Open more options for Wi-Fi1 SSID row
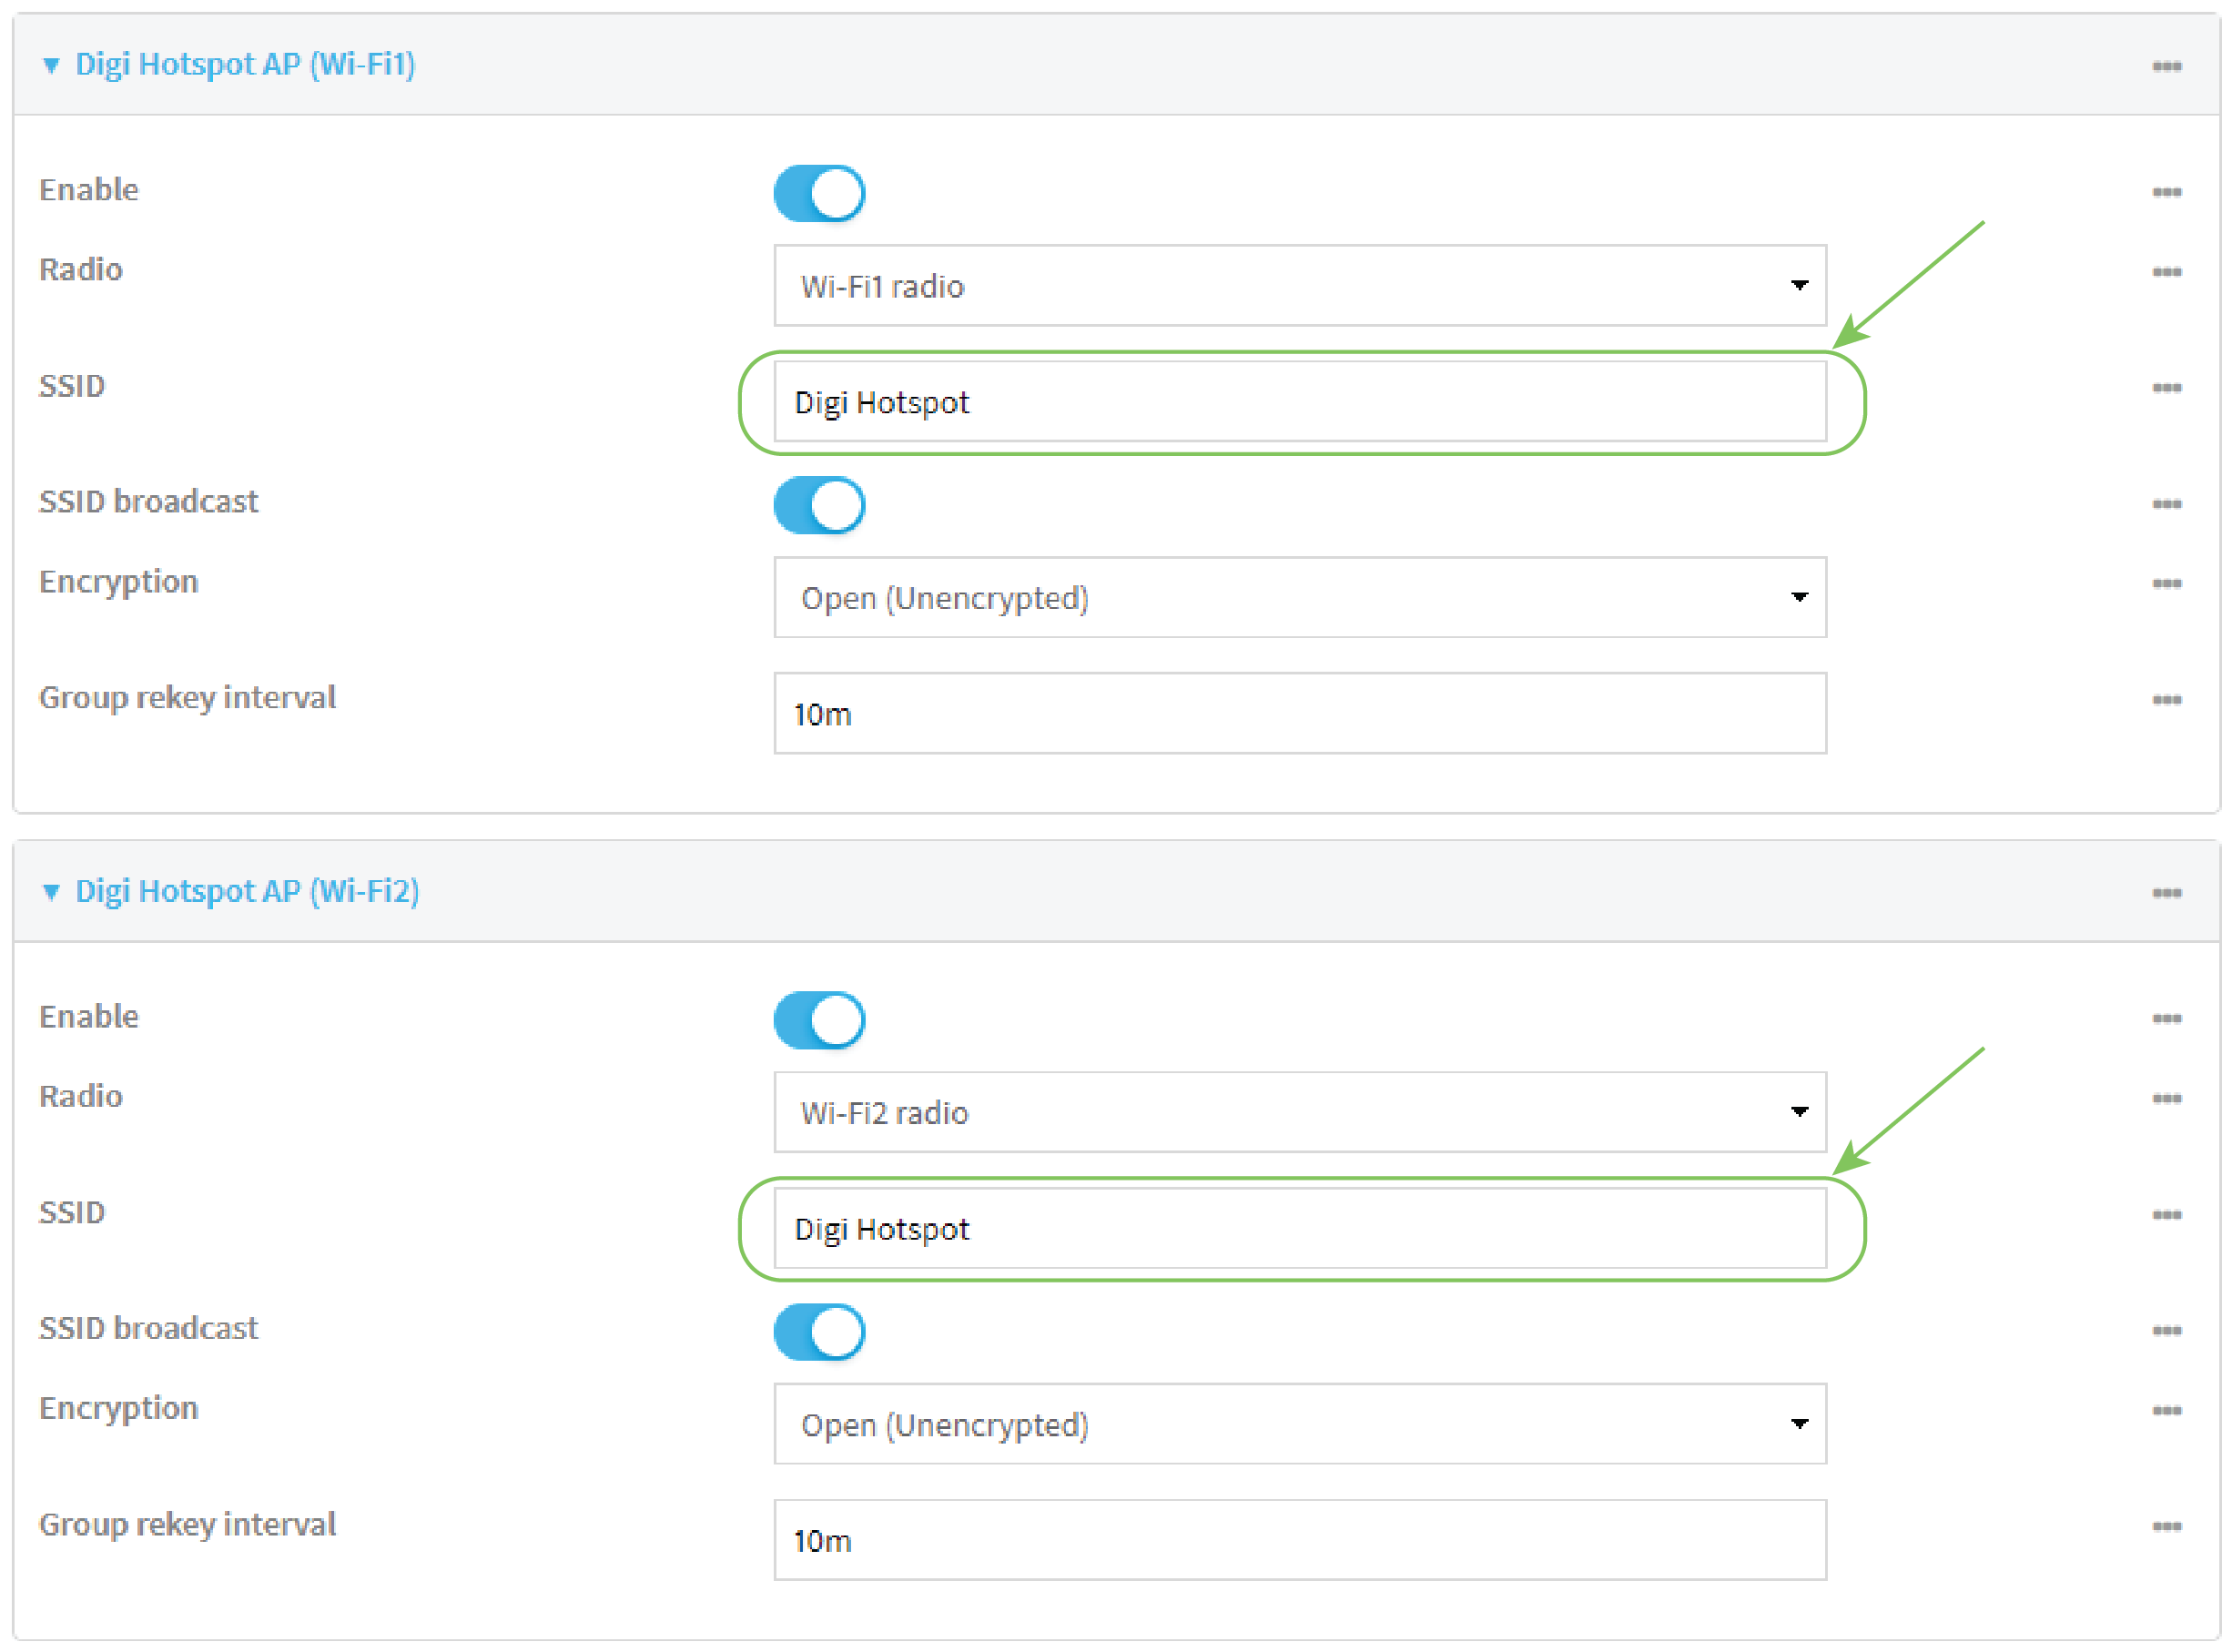2232x1652 pixels. (2166, 388)
